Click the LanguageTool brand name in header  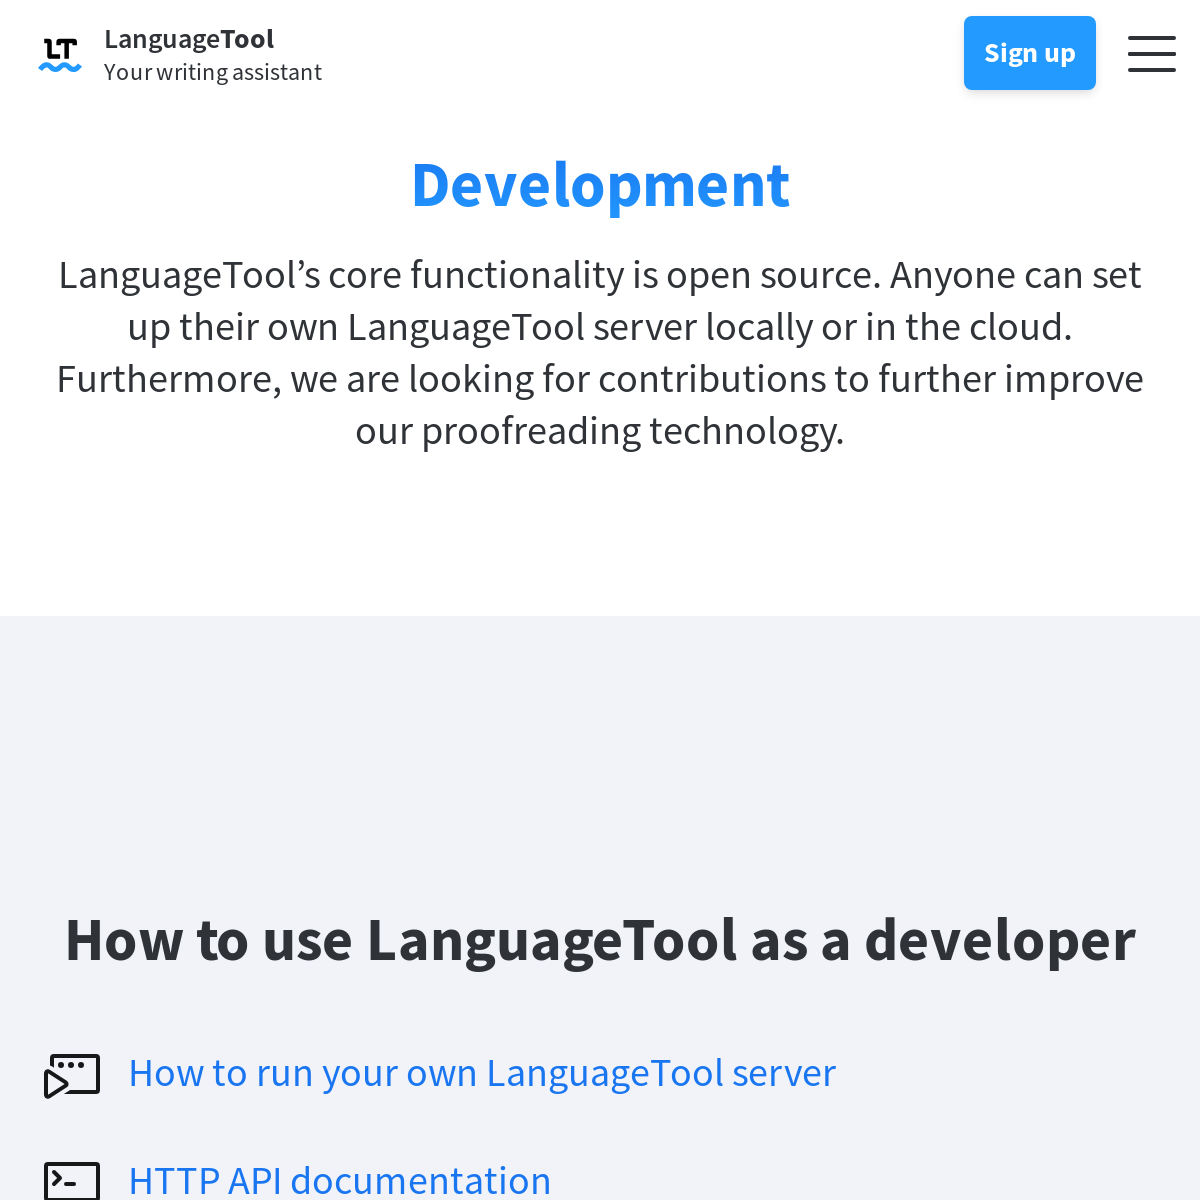point(189,39)
